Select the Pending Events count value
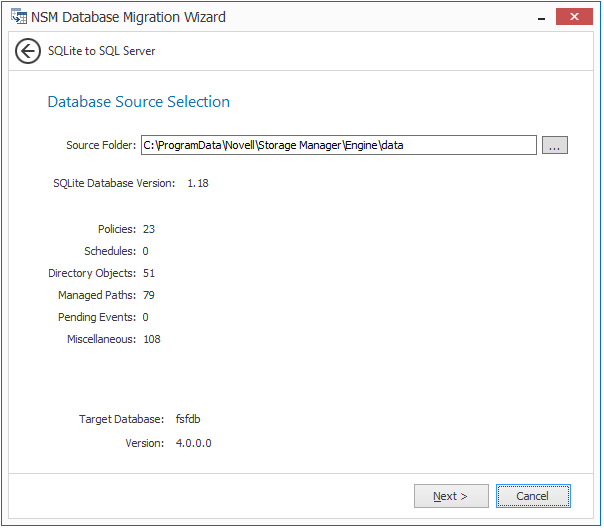The image size is (604, 528). click(145, 317)
